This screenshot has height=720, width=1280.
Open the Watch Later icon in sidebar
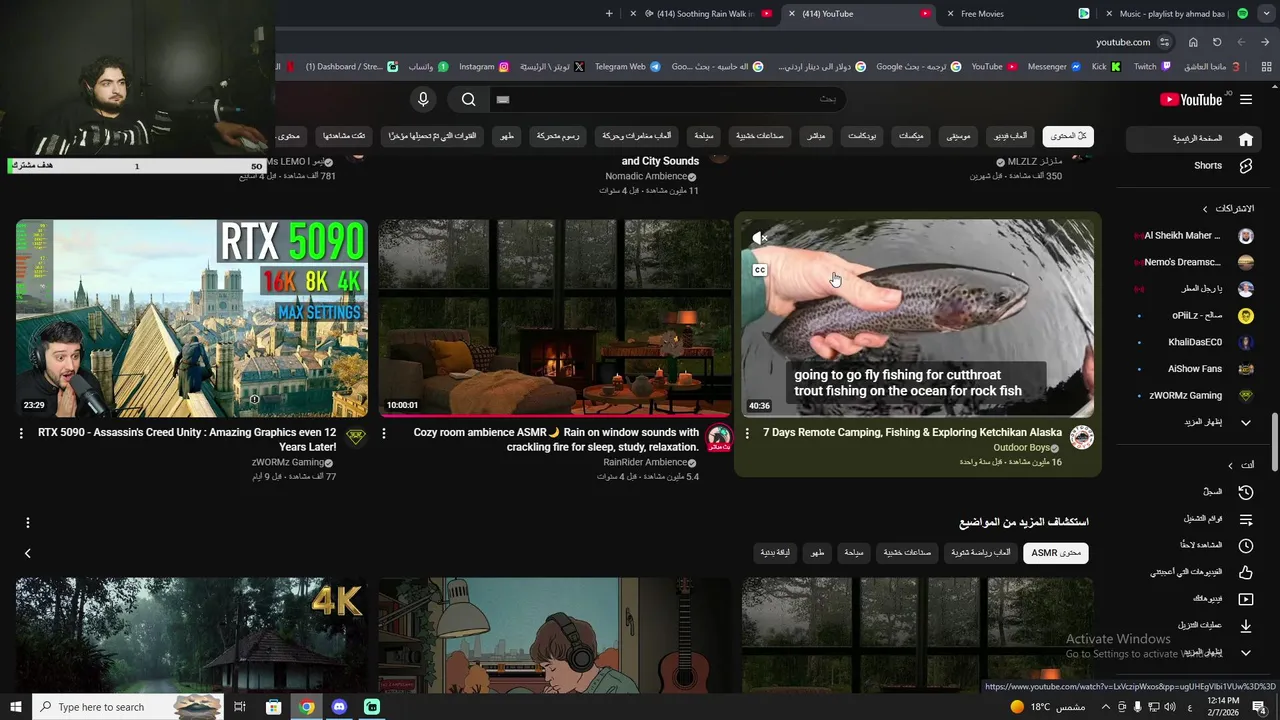[1245, 546]
